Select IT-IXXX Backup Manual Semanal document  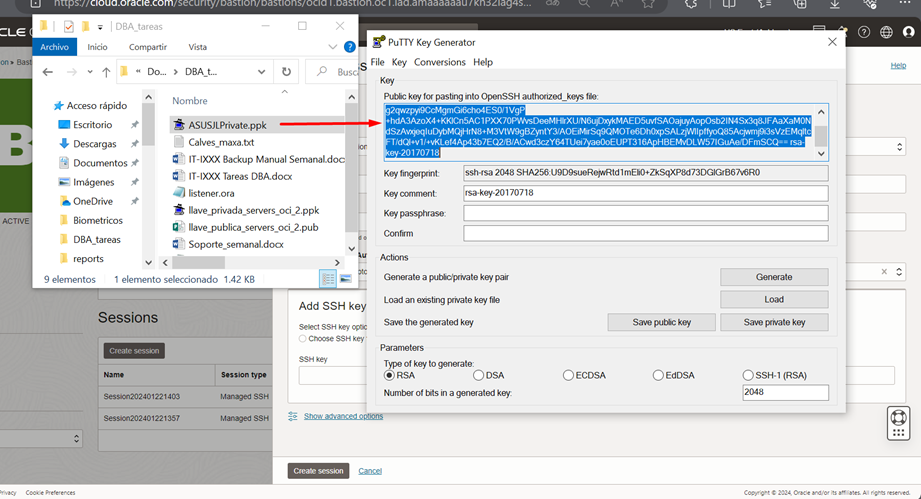point(258,159)
